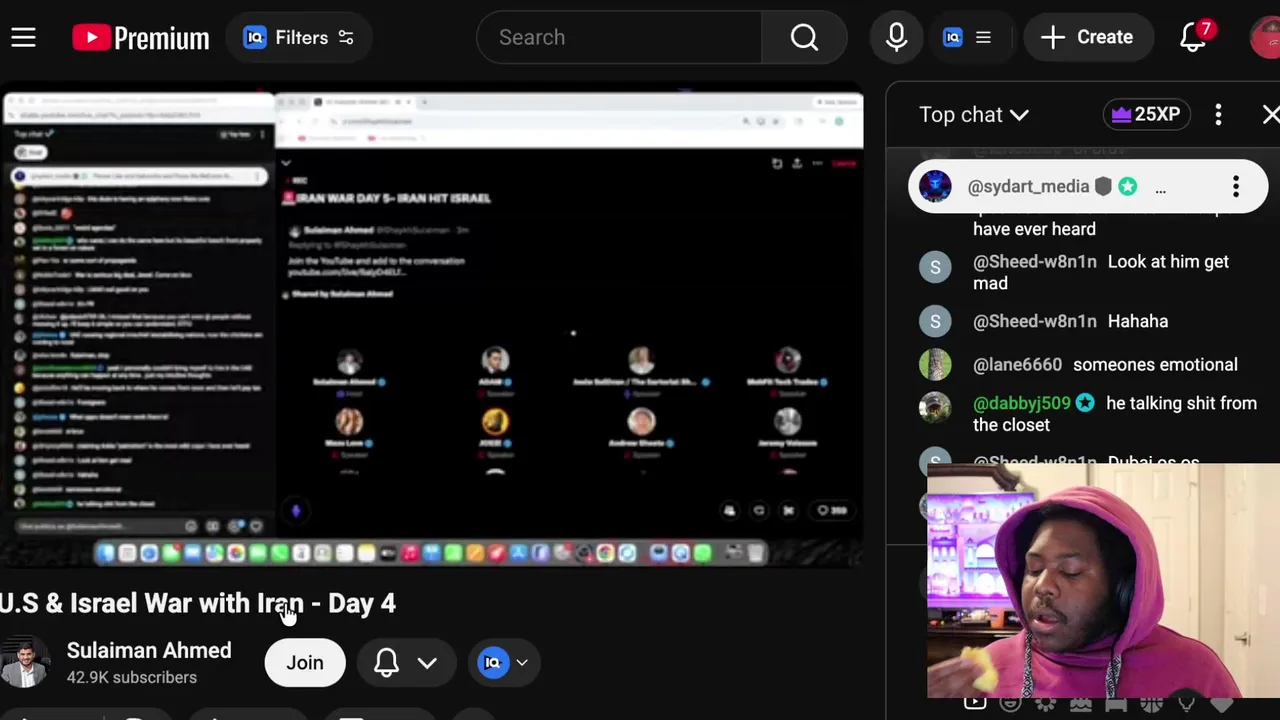Viewport: 1280px width, 720px height.
Task: Open options for pinned @sydart_media message
Action: 1236,187
